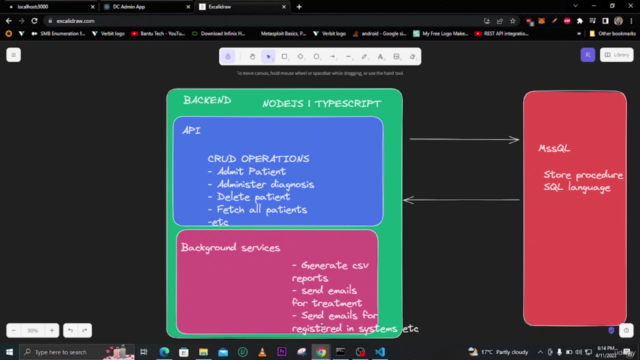Open the Other bookmarks folder

point(612,33)
